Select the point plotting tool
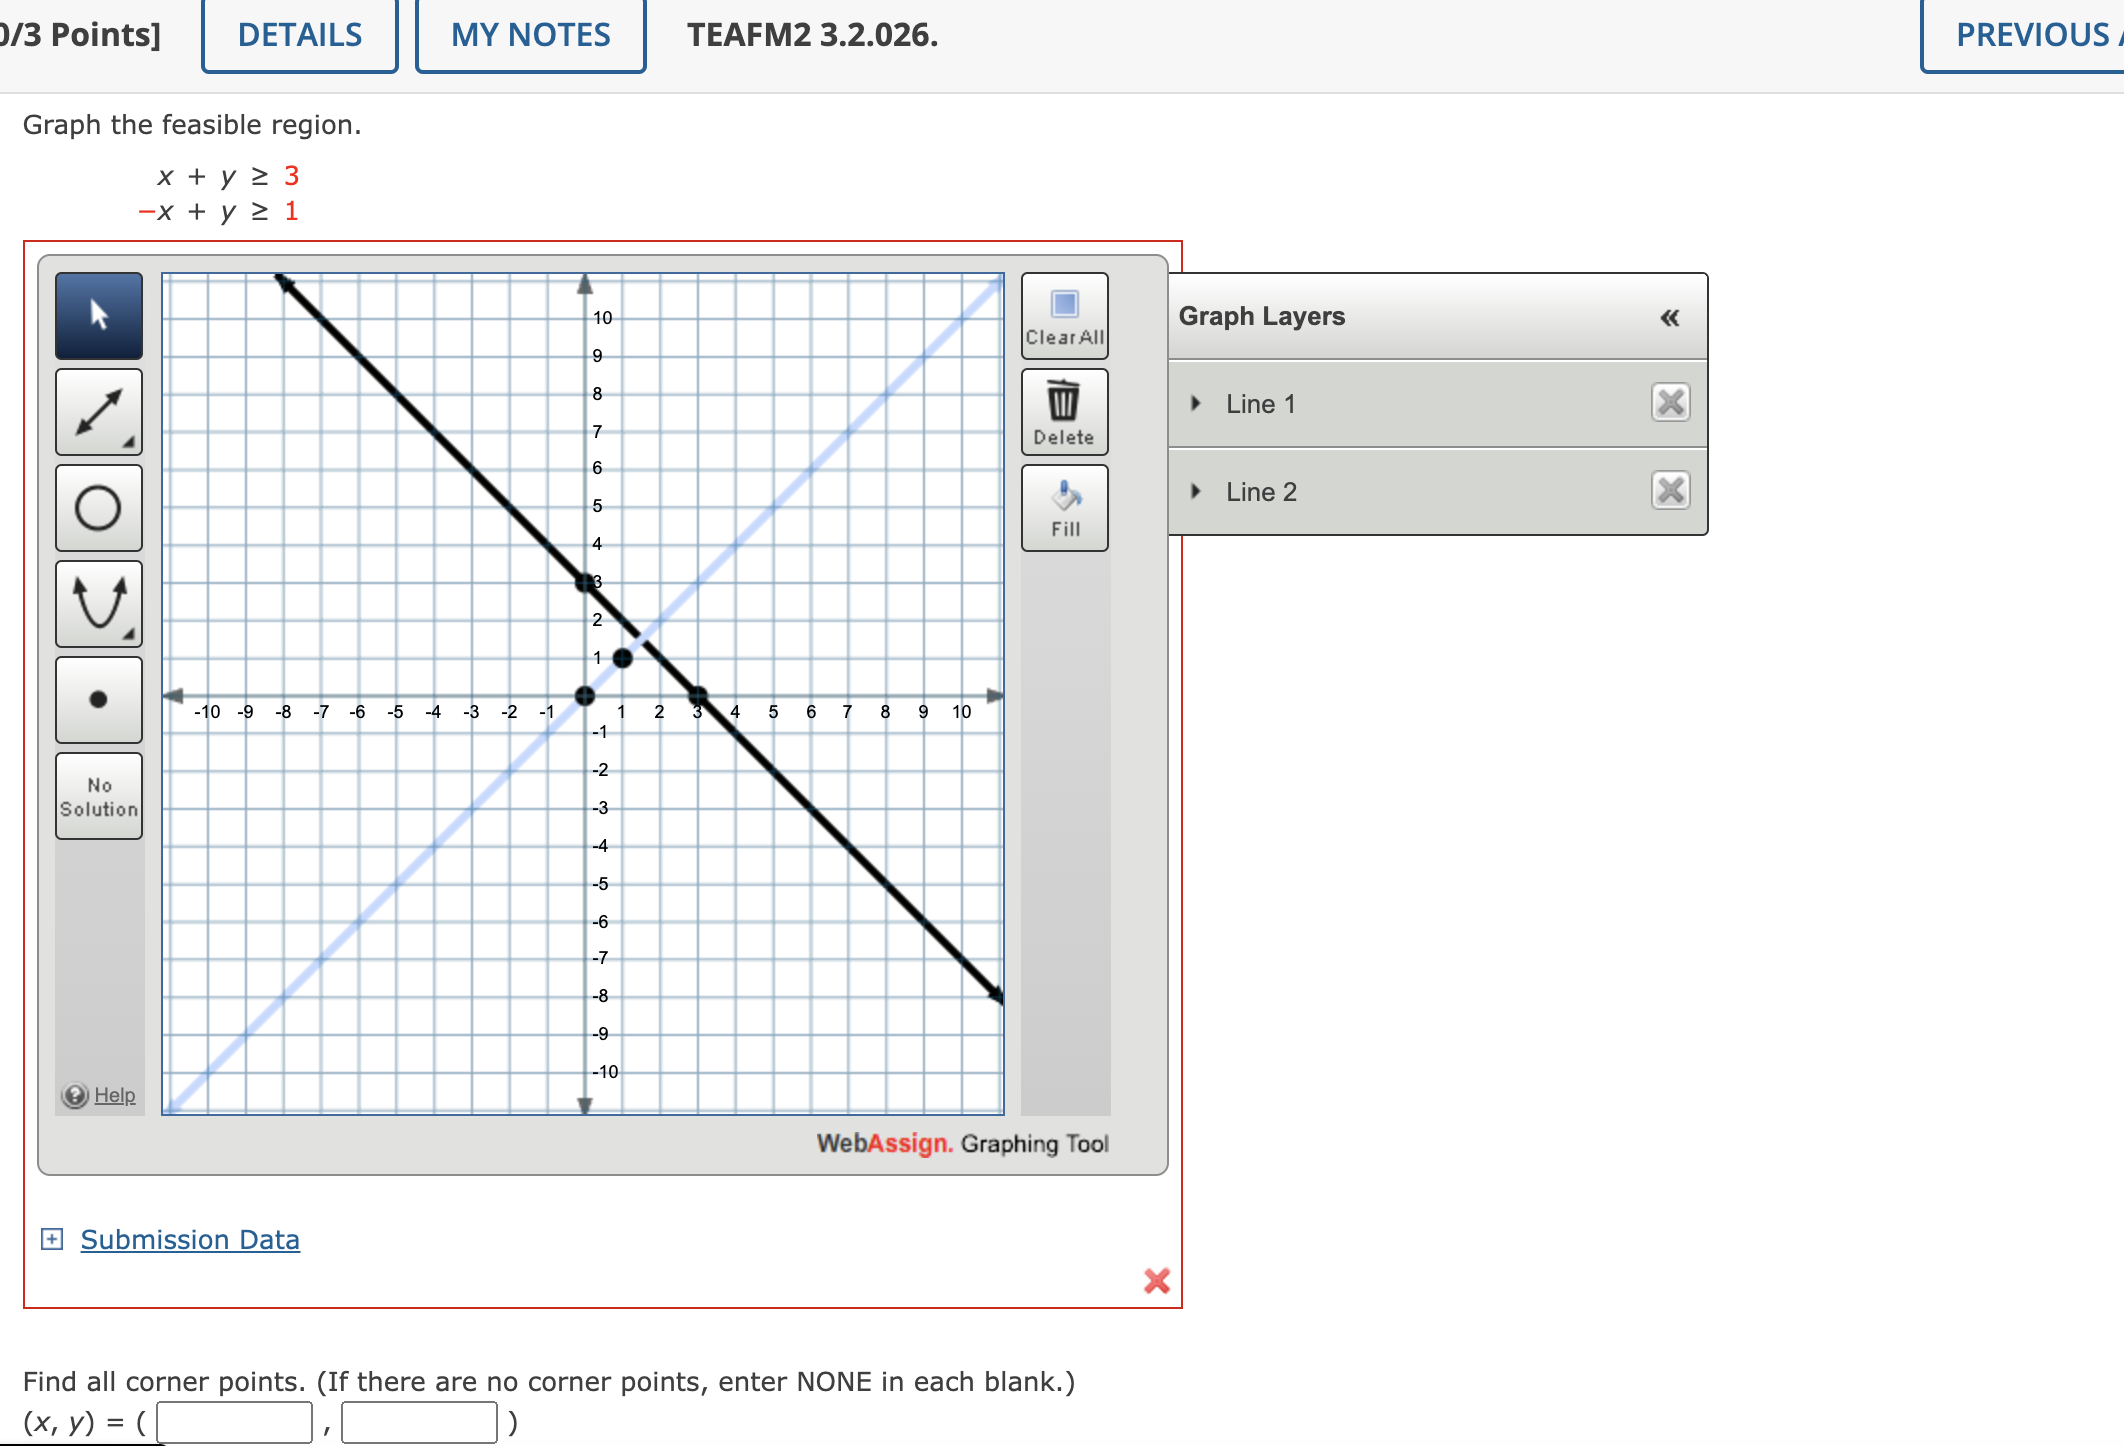Screen dimensions: 2124x1446 click(98, 699)
